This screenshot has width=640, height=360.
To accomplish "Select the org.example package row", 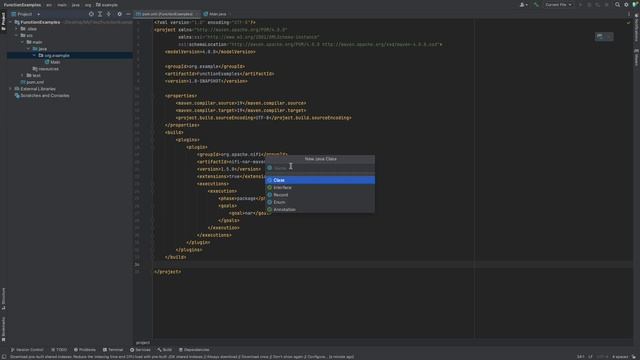I will (x=69, y=55).
